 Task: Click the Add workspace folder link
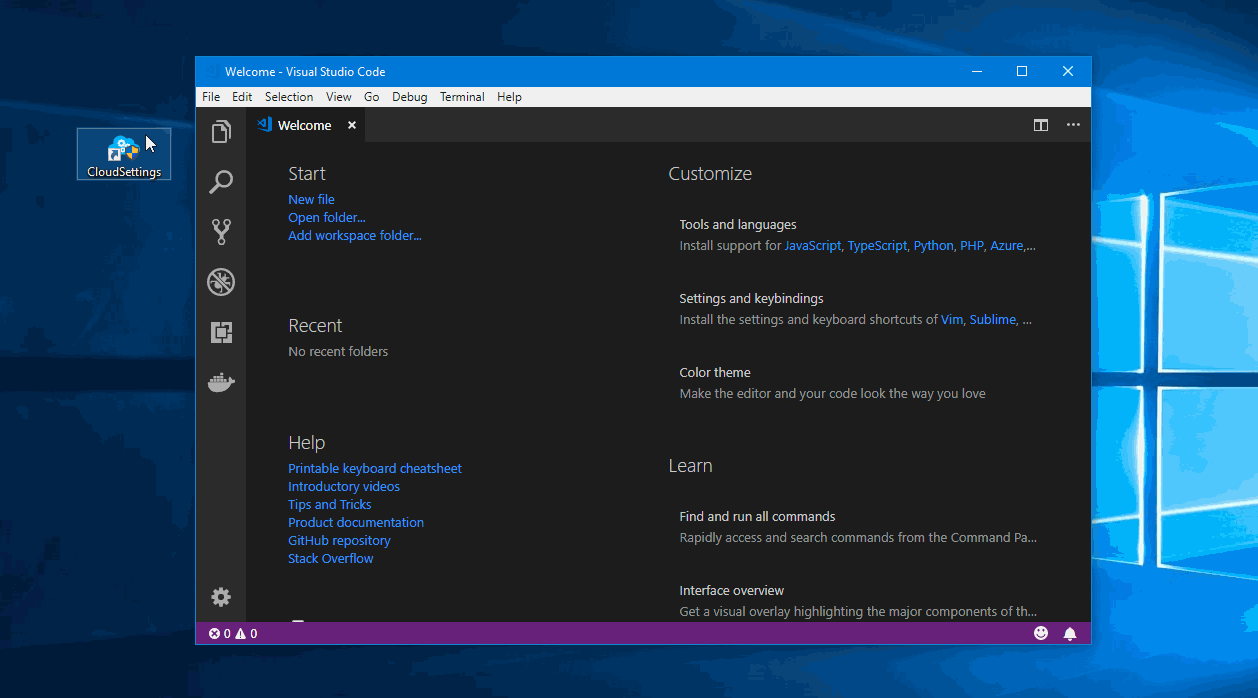[x=355, y=235]
